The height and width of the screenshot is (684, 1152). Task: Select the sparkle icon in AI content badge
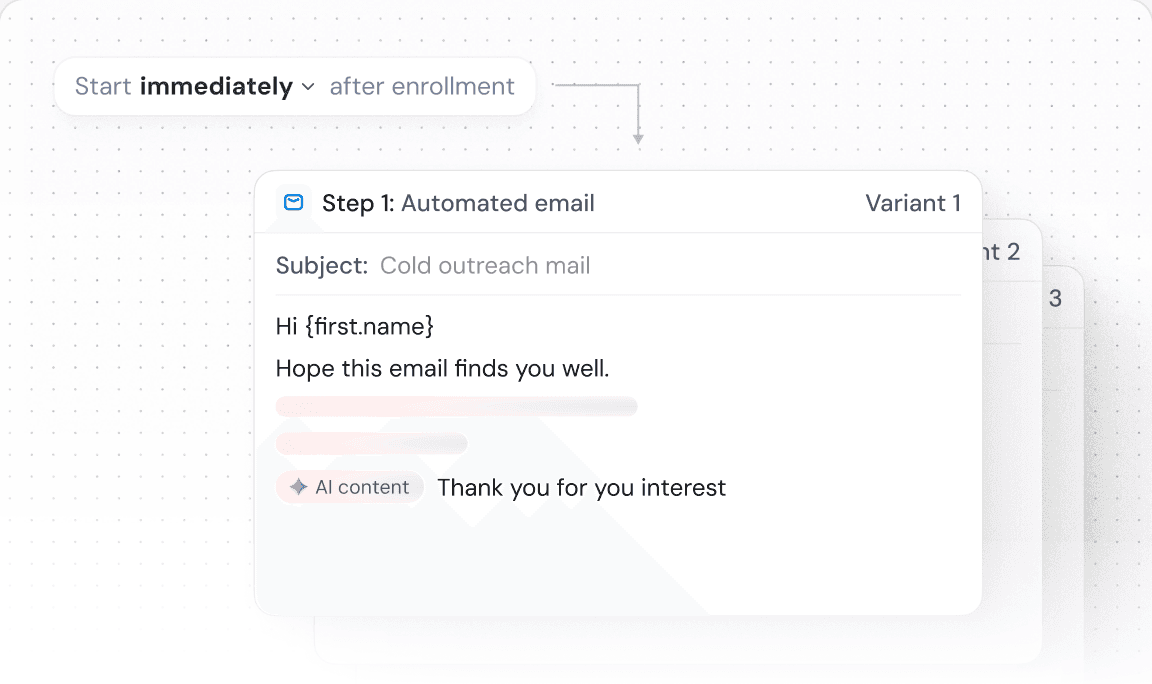(298, 487)
